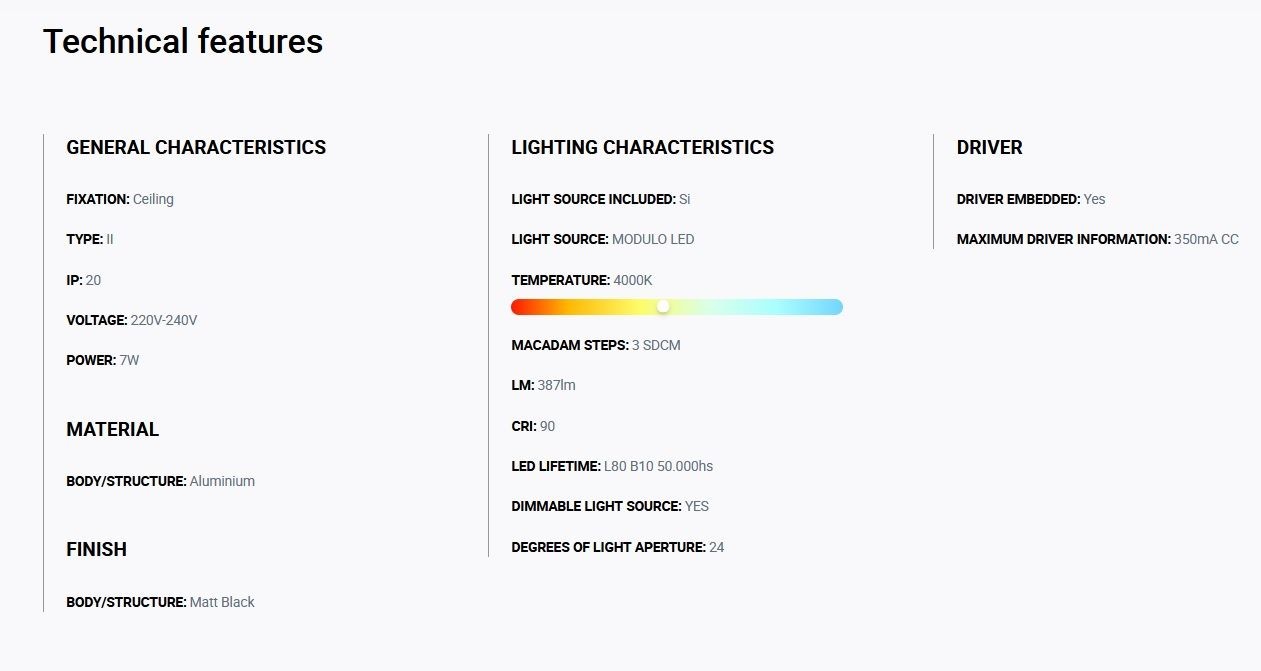
Task: Select the General Characteristics heading
Action: coord(196,147)
